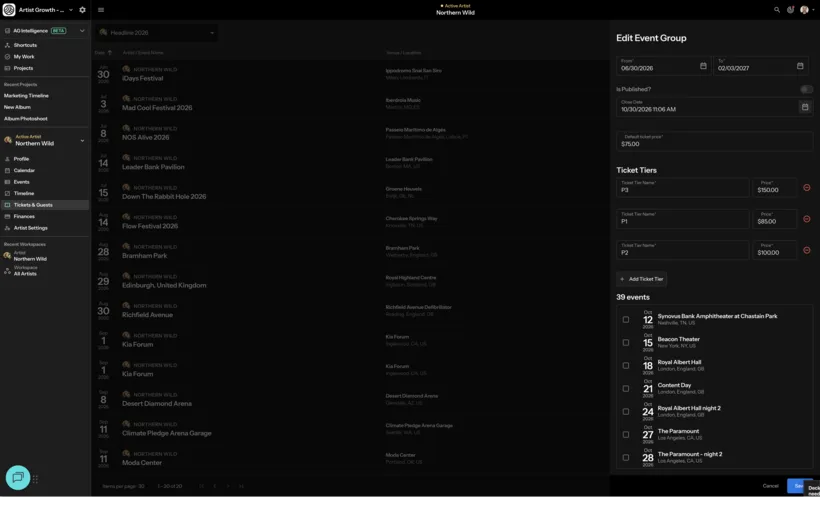Open the Events menu item

[21, 182]
